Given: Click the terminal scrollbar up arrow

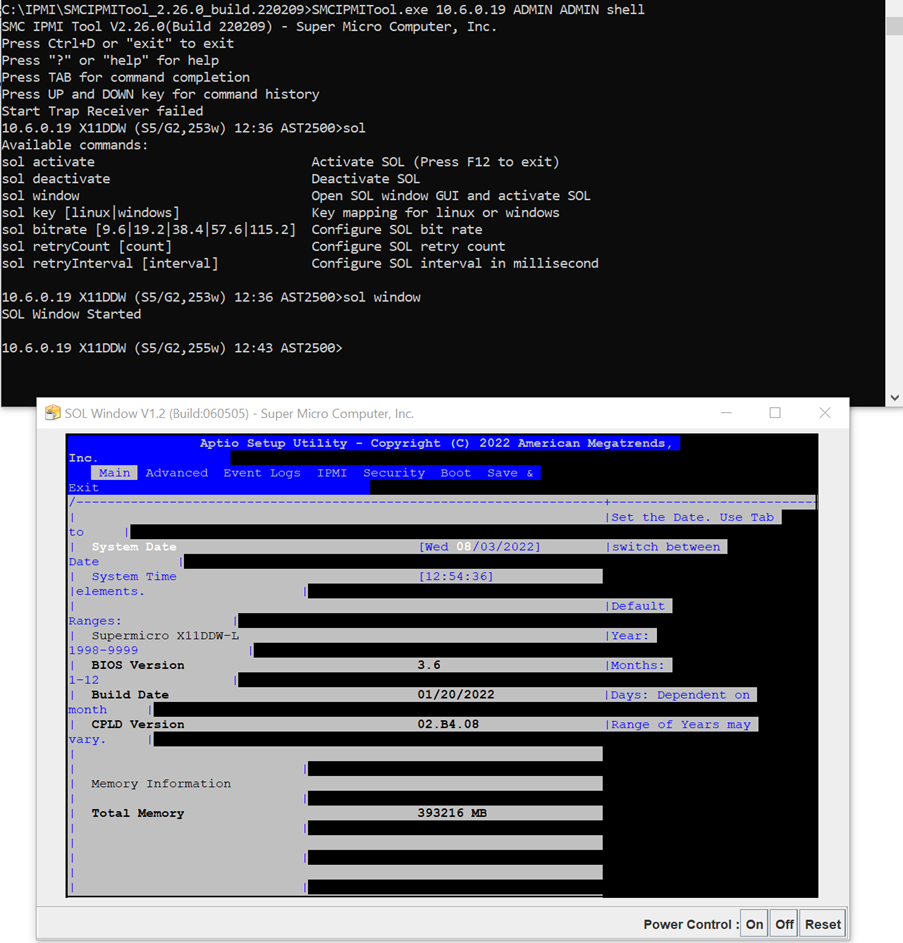Looking at the screenshot, I should [894, 8].
